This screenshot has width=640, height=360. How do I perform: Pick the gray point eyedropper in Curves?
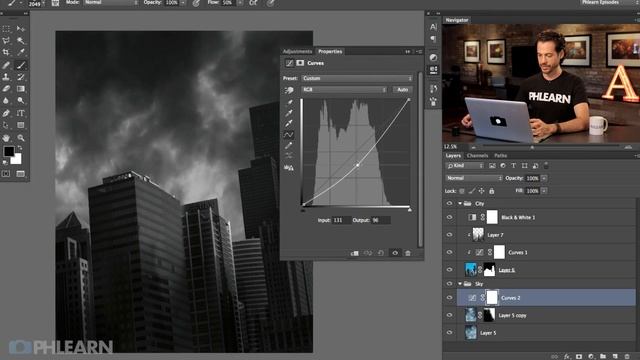289,113
